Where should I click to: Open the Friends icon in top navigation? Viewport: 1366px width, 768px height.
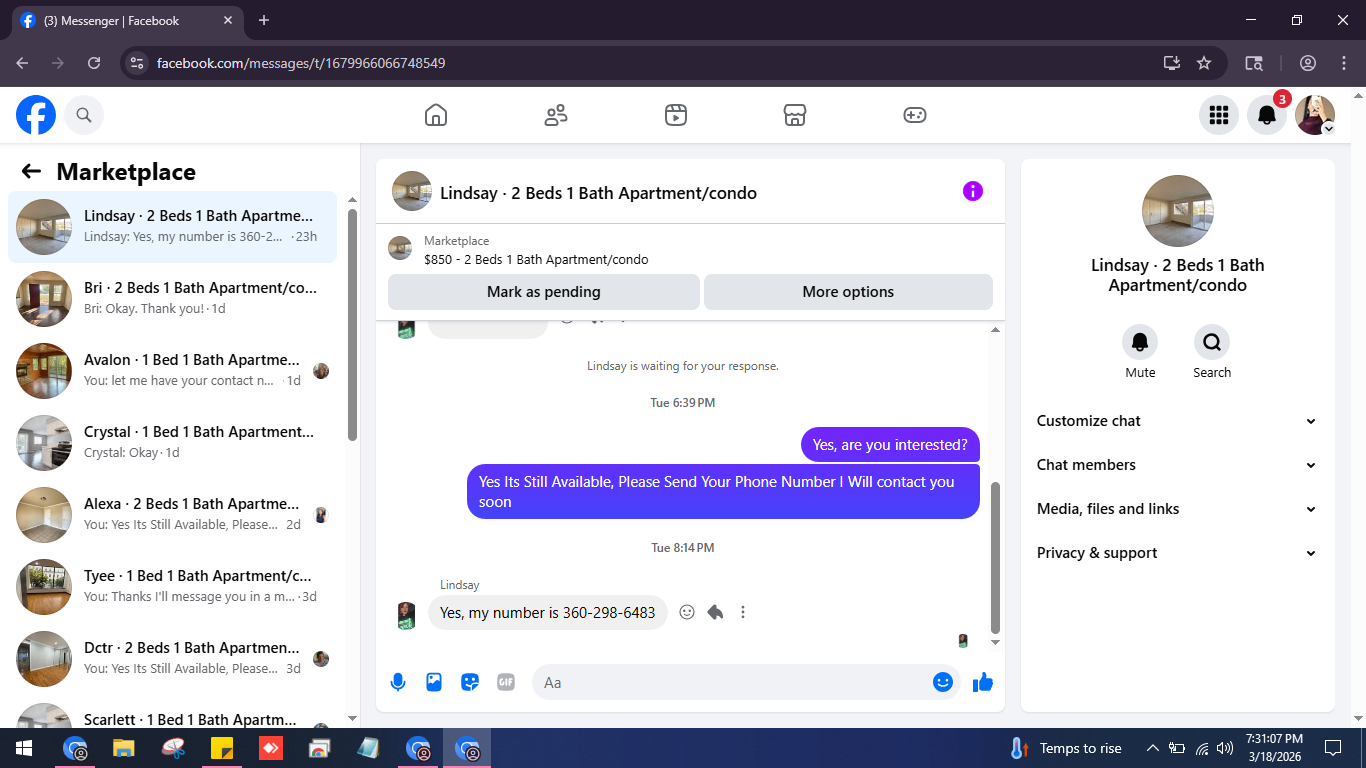click(x=556, y=115)
